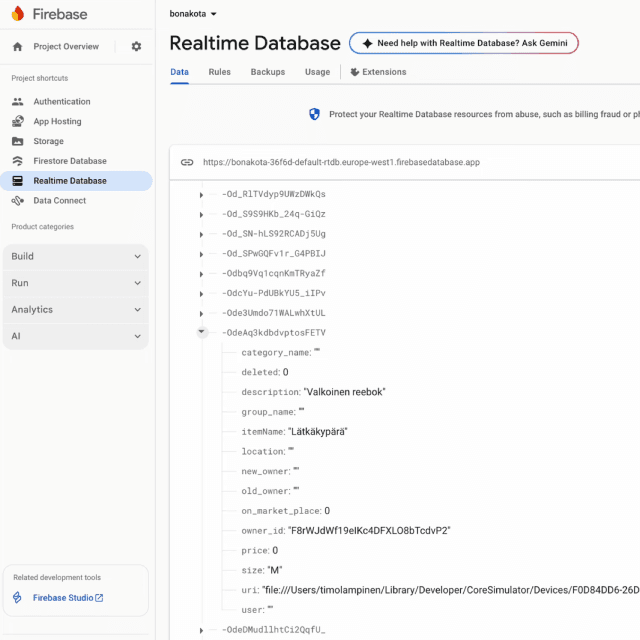Open Firestore Database from sidebar
This screenshot has height=640, width=640.
pyautogui.click(x=76, y=161)
